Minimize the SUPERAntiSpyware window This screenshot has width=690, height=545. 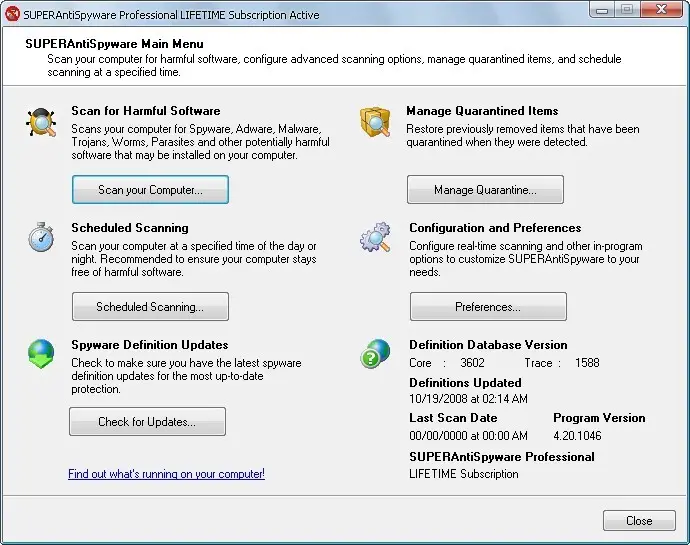[602, 10]
